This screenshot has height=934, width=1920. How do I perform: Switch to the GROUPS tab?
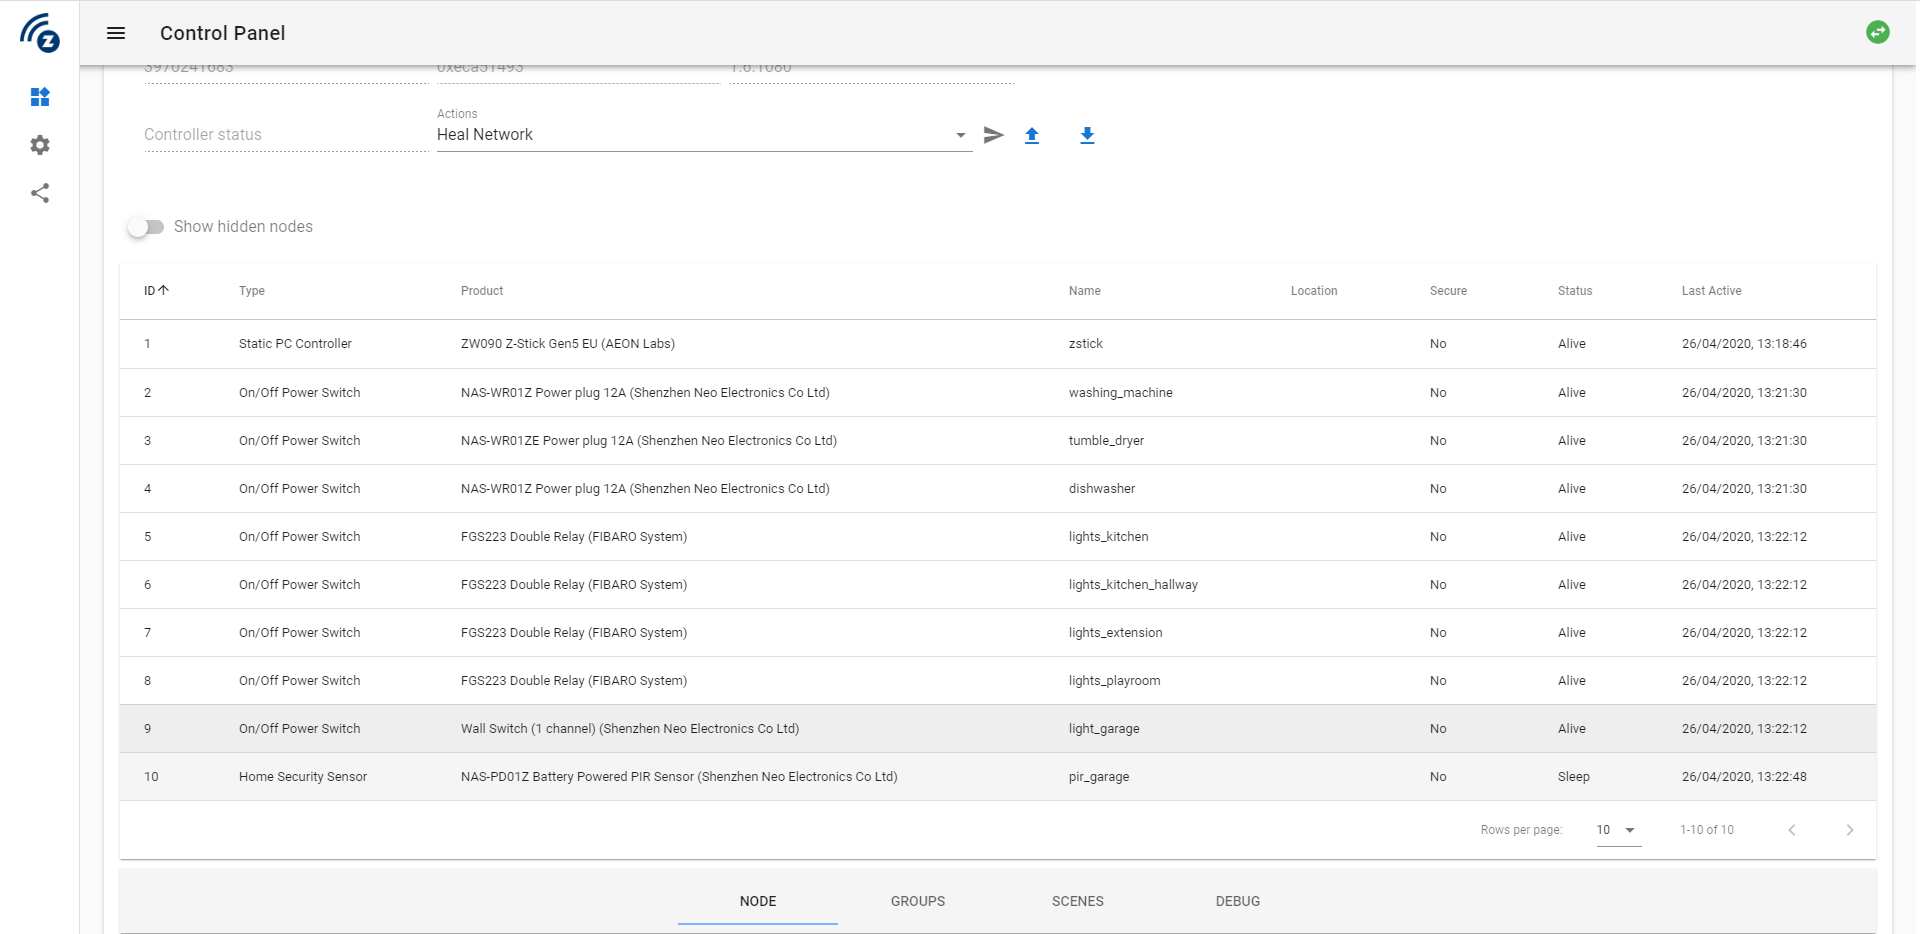coord(917,901)
